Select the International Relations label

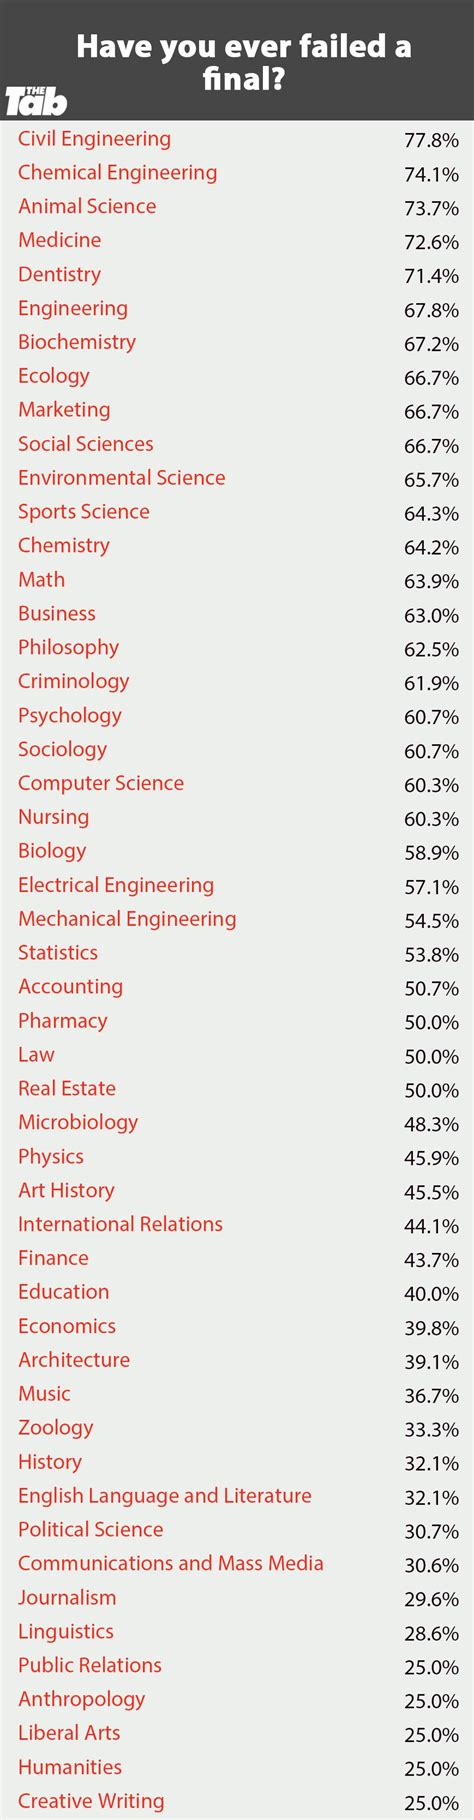click(x=120, y=1225)
